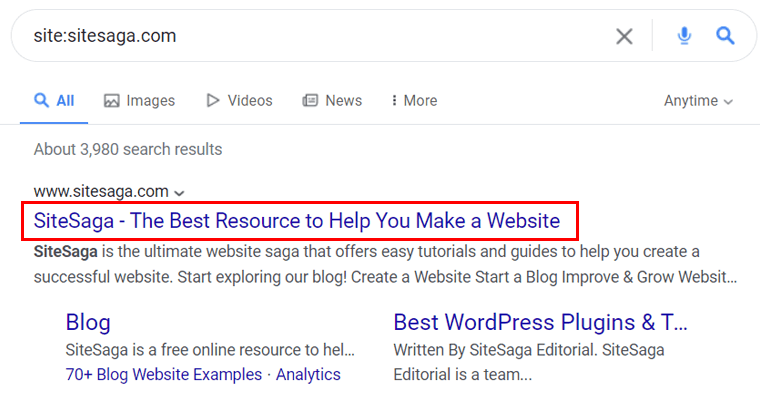Clear the search query with the X icon
Image resolution: width=760 pixels, height=402 pixels.
click(624, 36)
